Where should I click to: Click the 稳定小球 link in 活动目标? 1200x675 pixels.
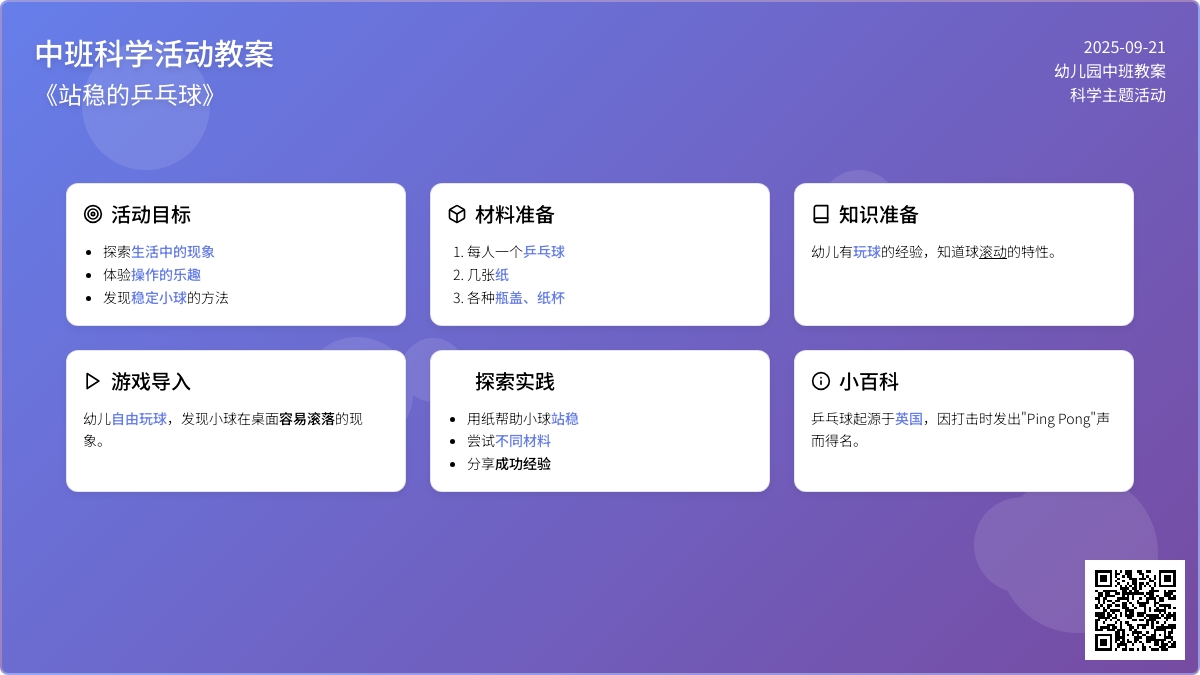pos(159,297)
